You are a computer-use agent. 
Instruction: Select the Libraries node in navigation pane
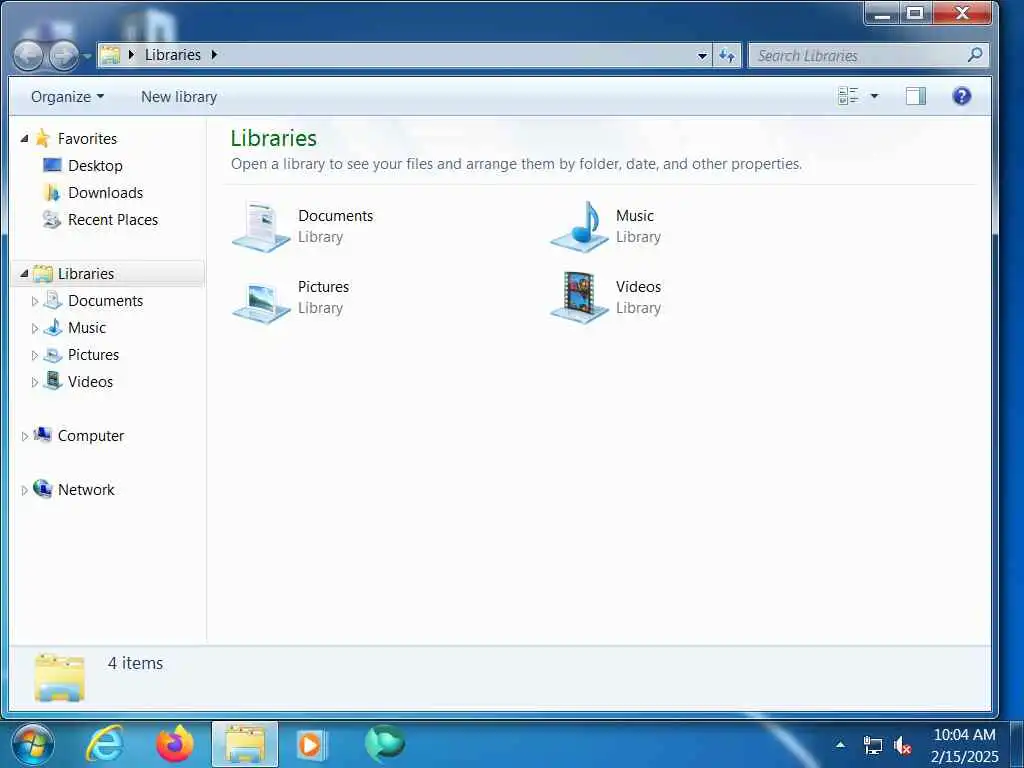pyautogui.click(x=108, y=274)
